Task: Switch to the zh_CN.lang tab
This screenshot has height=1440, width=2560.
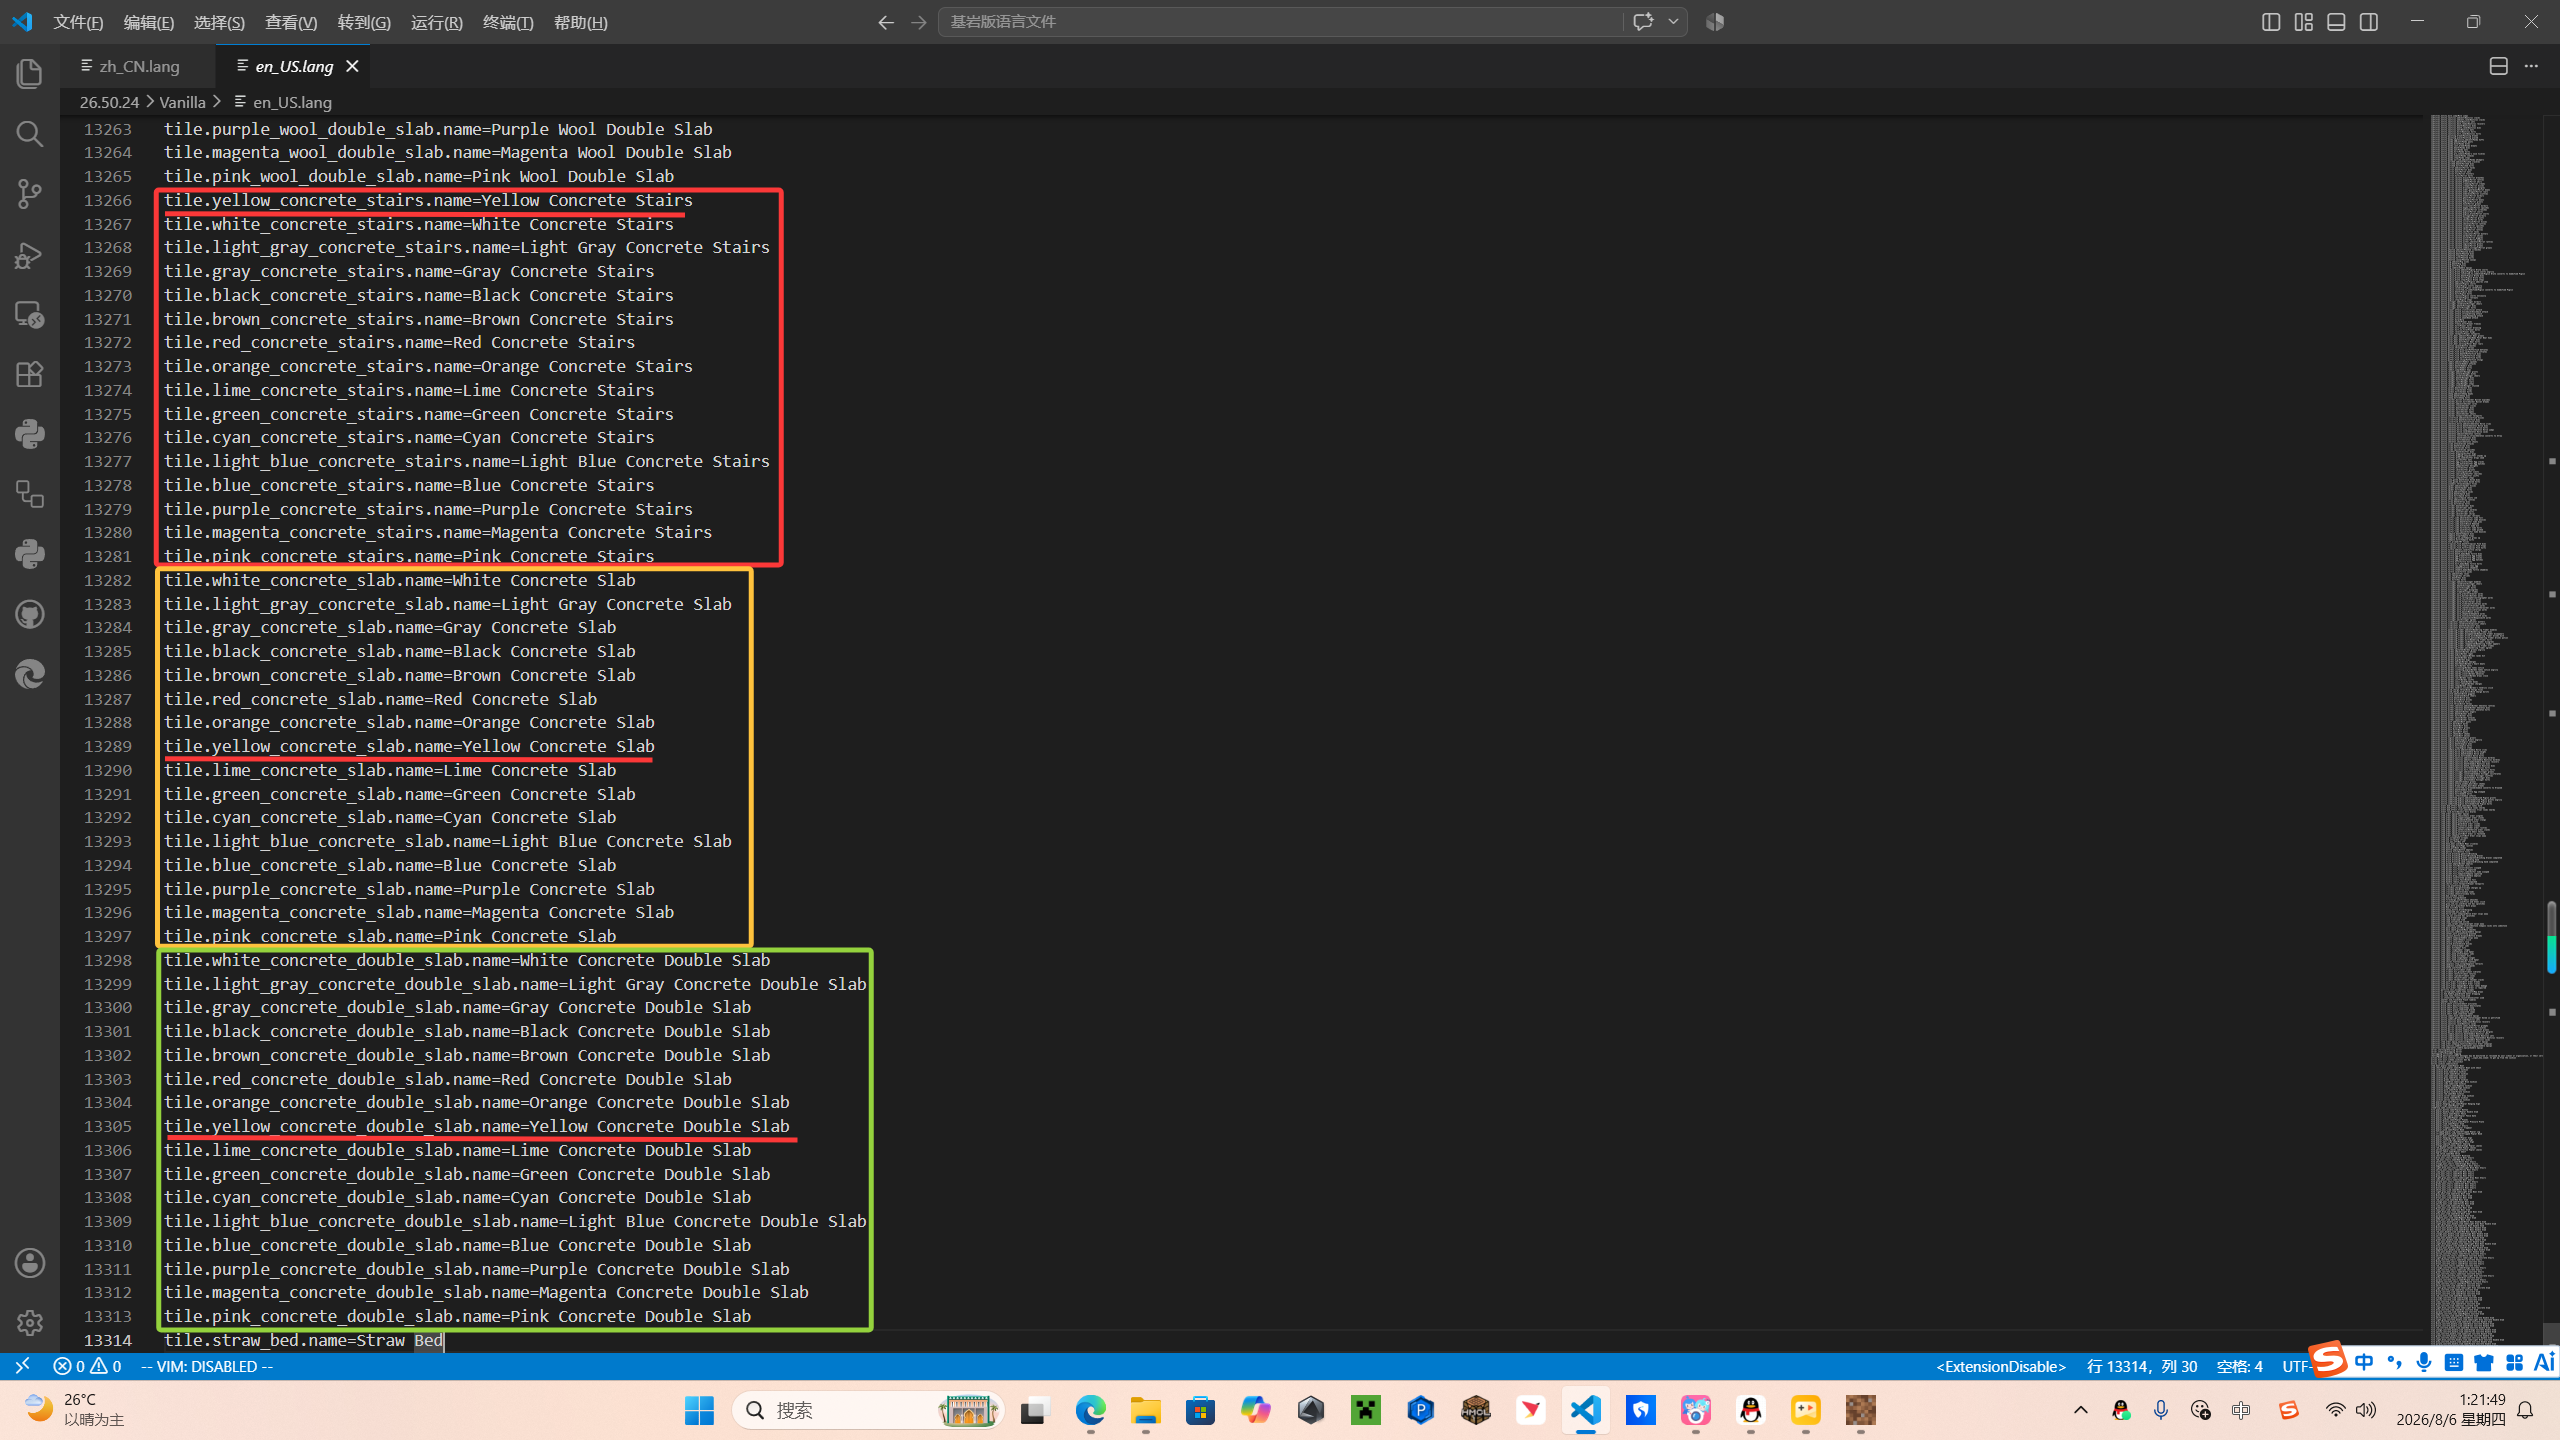Action: [139, 66]
